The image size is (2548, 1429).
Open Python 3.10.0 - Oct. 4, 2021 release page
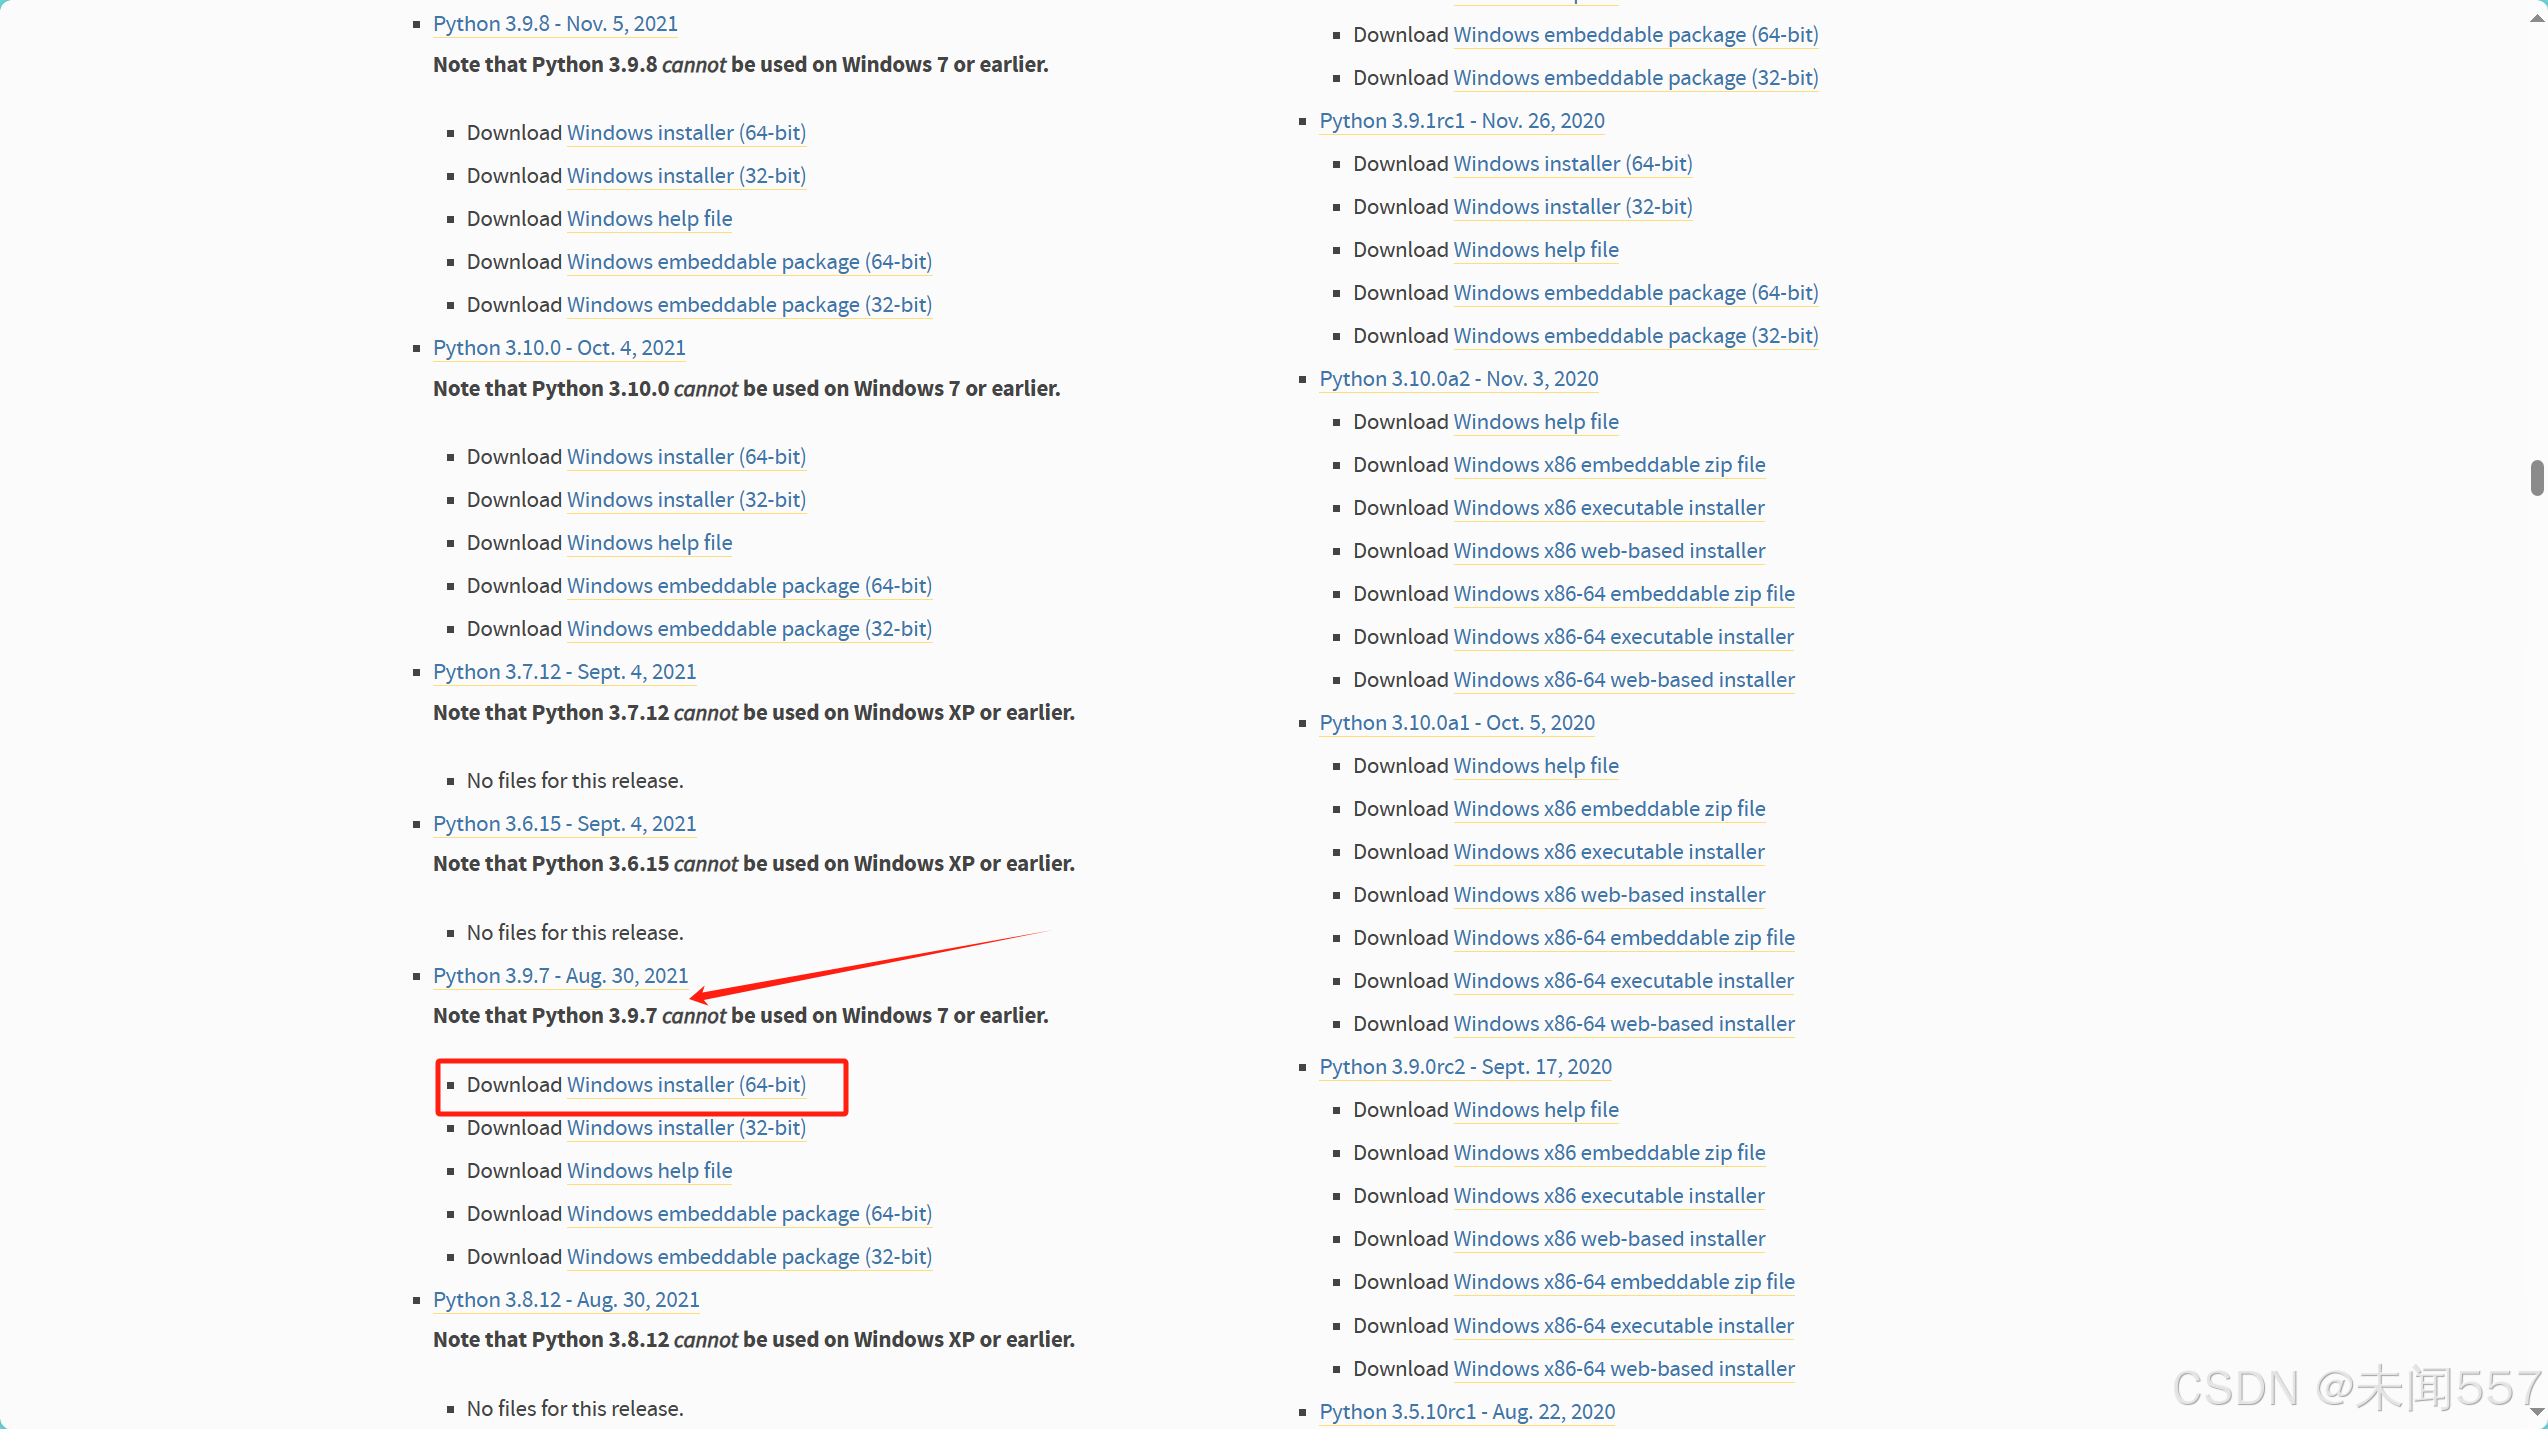(x=559, y=348)
